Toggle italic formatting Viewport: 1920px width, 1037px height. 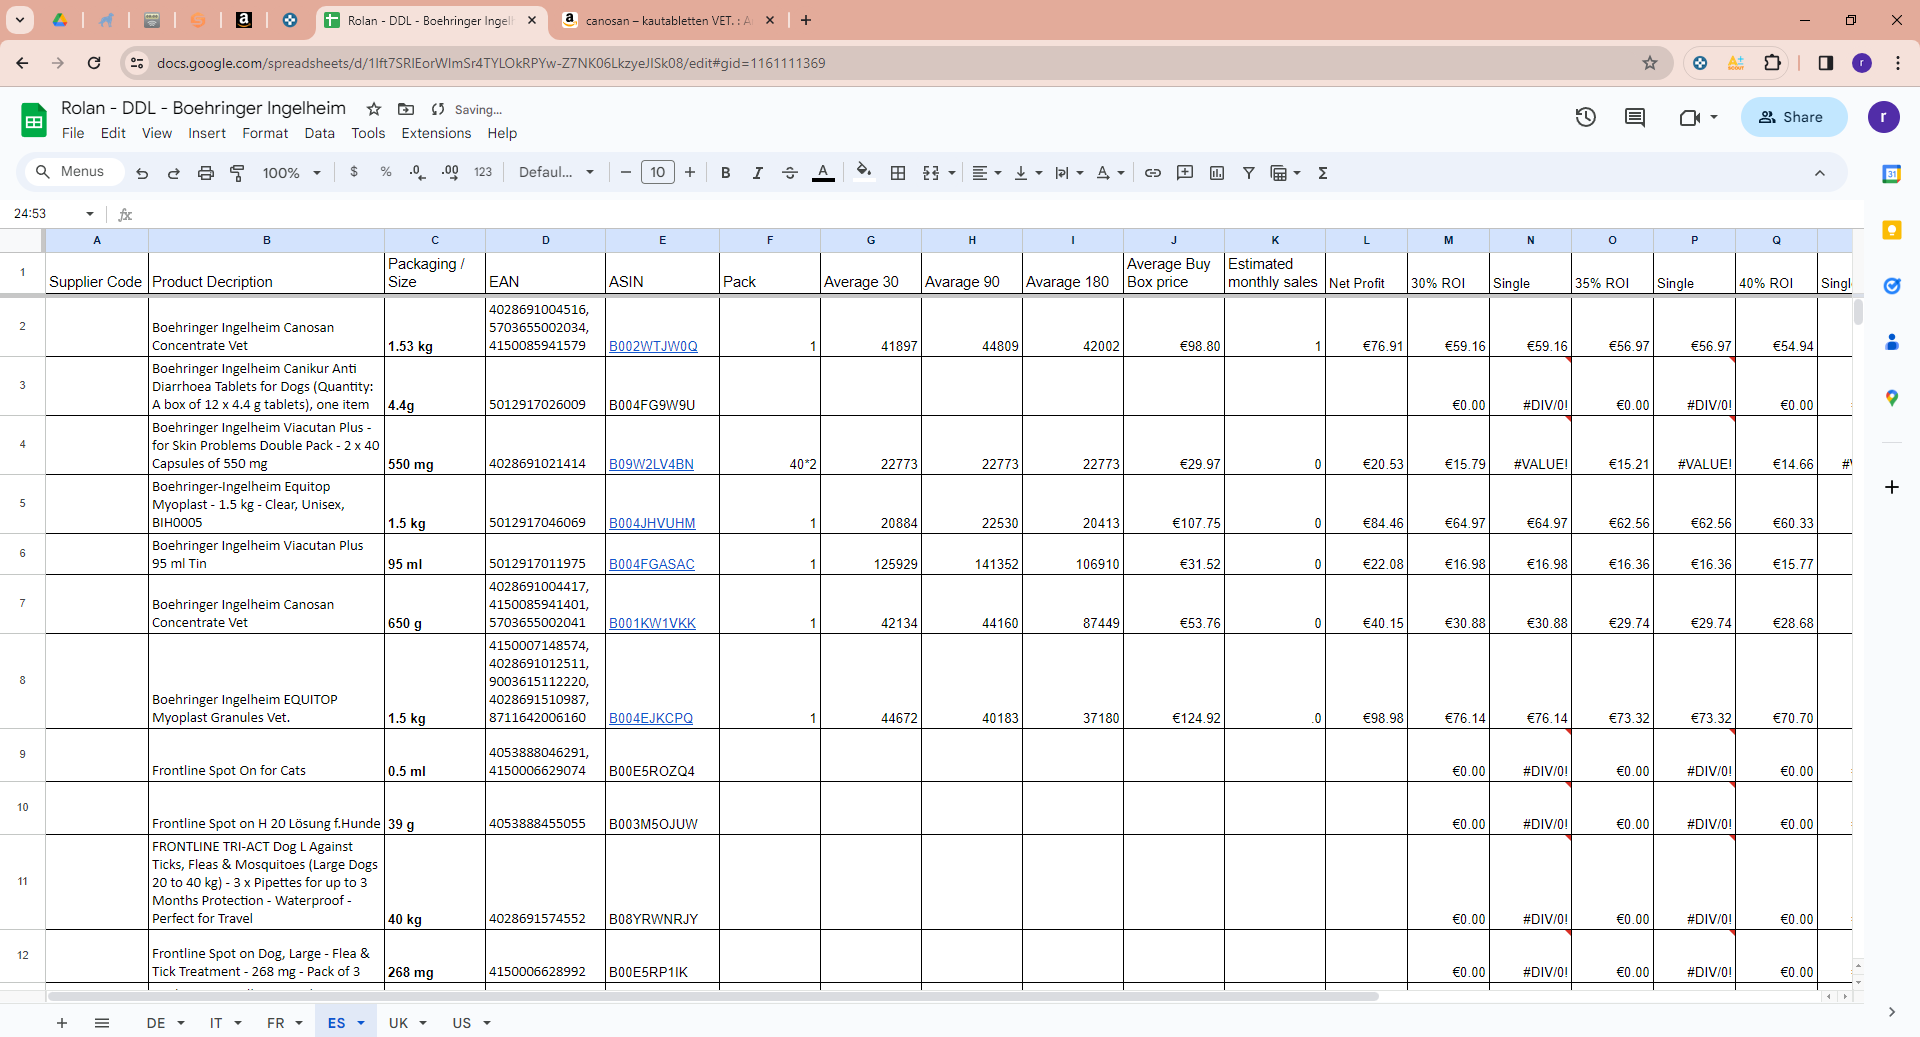point(758,173)
